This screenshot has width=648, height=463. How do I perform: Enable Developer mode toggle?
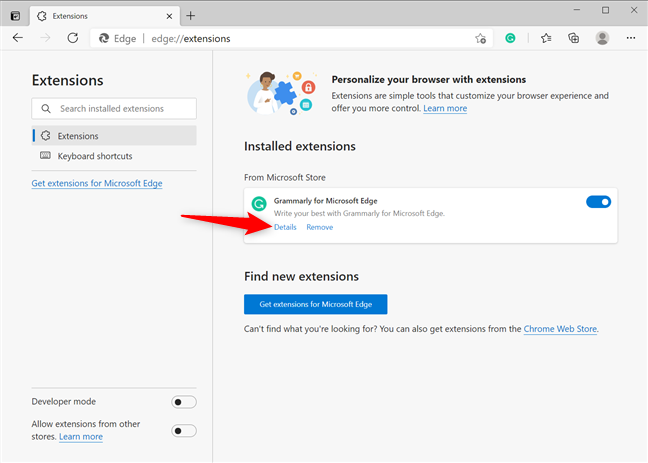[184, 402]
